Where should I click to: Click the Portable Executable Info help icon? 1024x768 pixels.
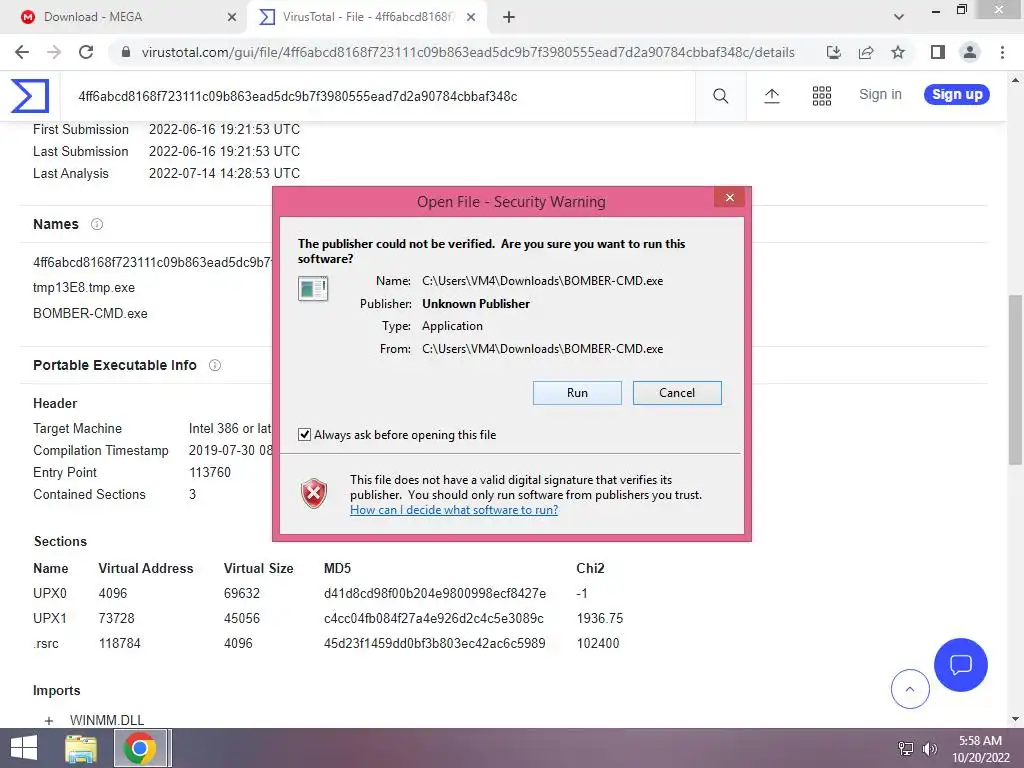click(x=215, y=365)
